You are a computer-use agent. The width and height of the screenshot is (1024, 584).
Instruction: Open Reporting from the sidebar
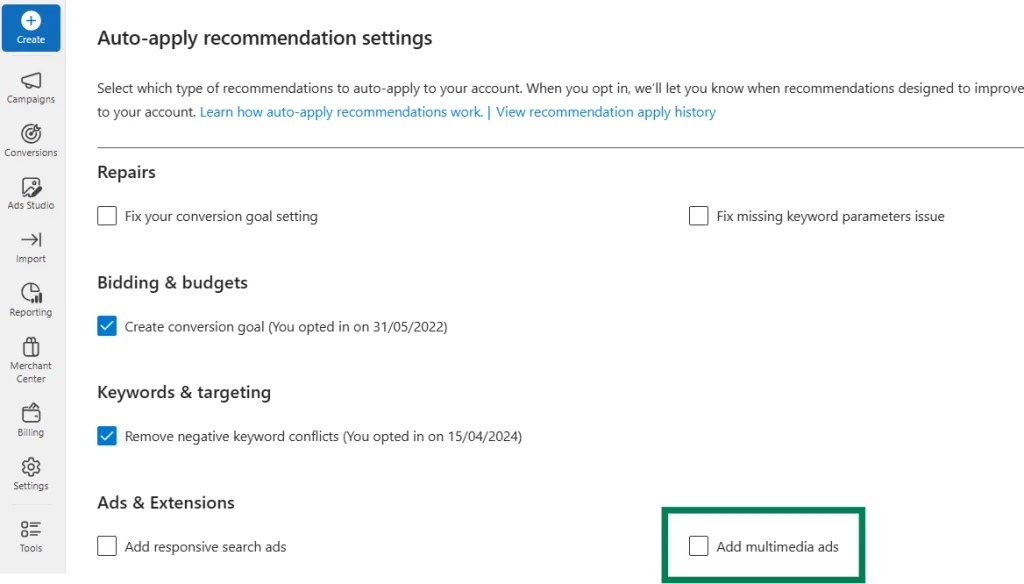click(x=31, y=300)
